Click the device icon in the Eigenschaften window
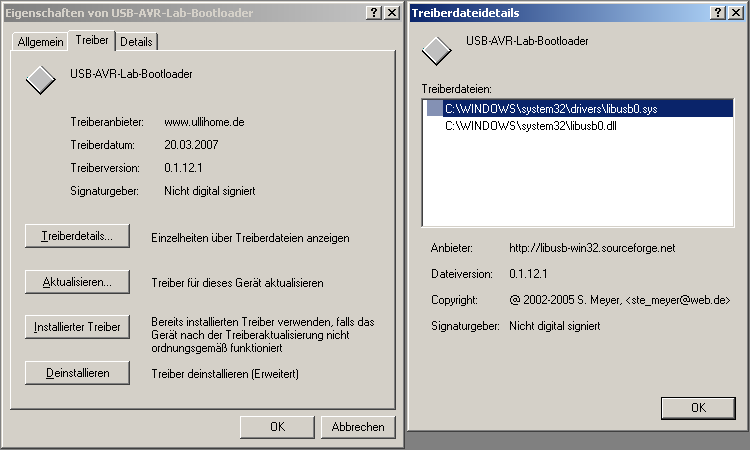This screenshot has height=450, width=750. [41, 80]
